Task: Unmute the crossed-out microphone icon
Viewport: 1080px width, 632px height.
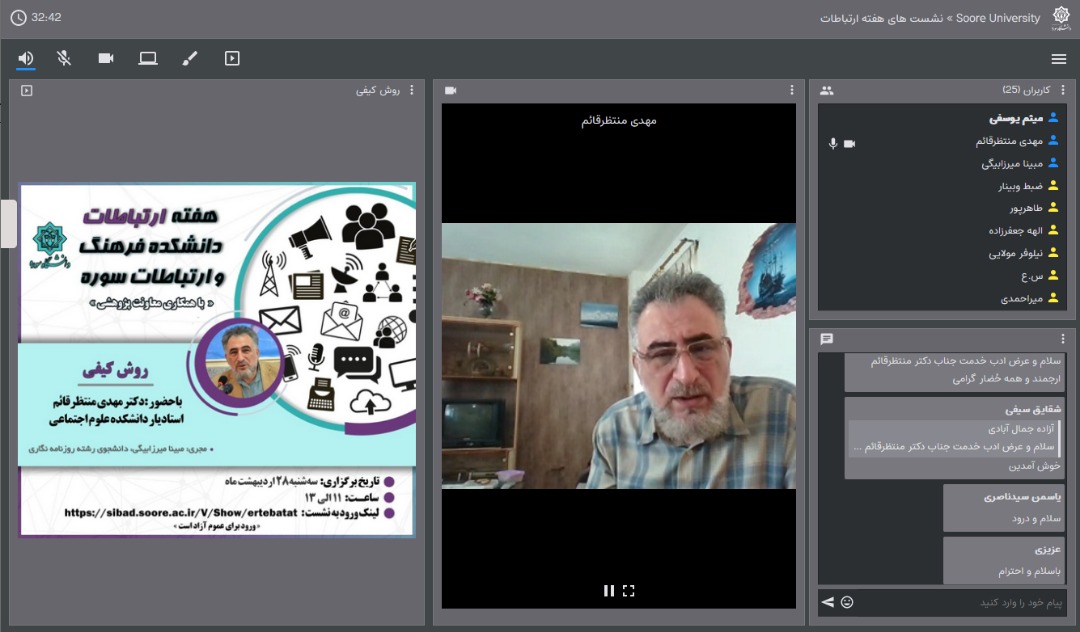Action: 64,59
